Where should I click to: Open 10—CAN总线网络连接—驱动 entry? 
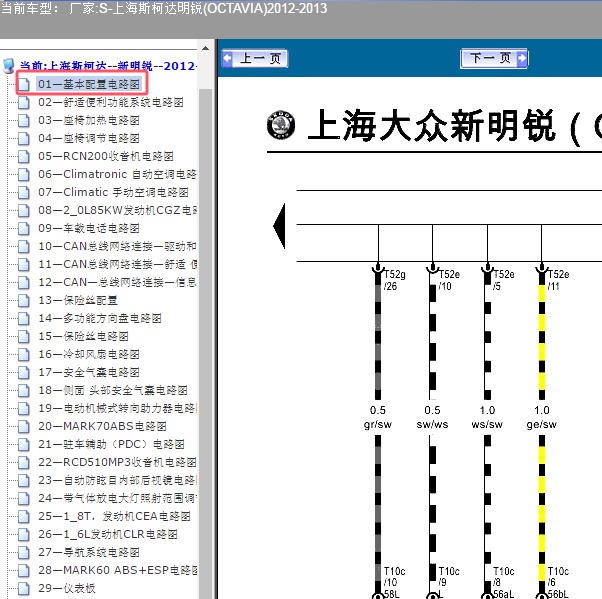pos(117,246)
